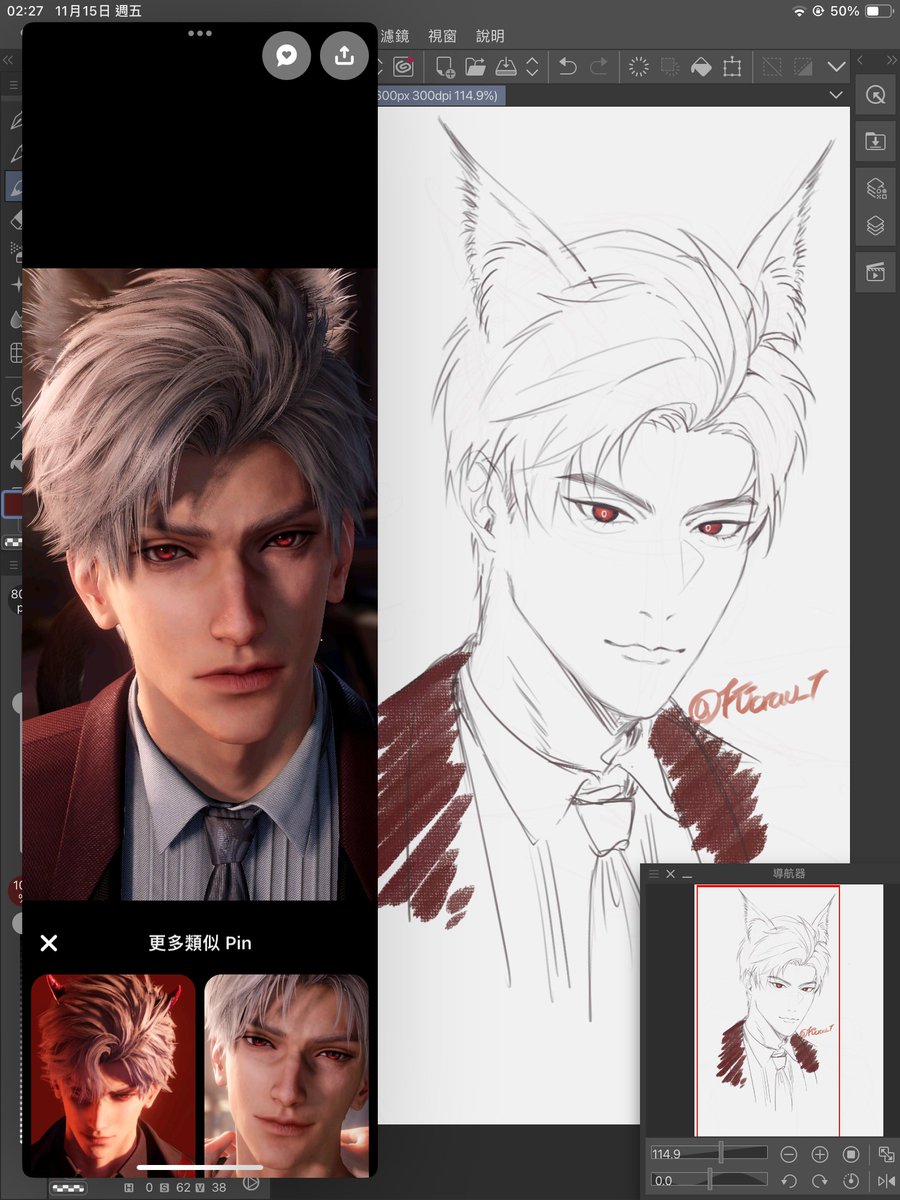Select the Pen tool at top
Viewport: 900px width, 1200px height.
[14, 121]
